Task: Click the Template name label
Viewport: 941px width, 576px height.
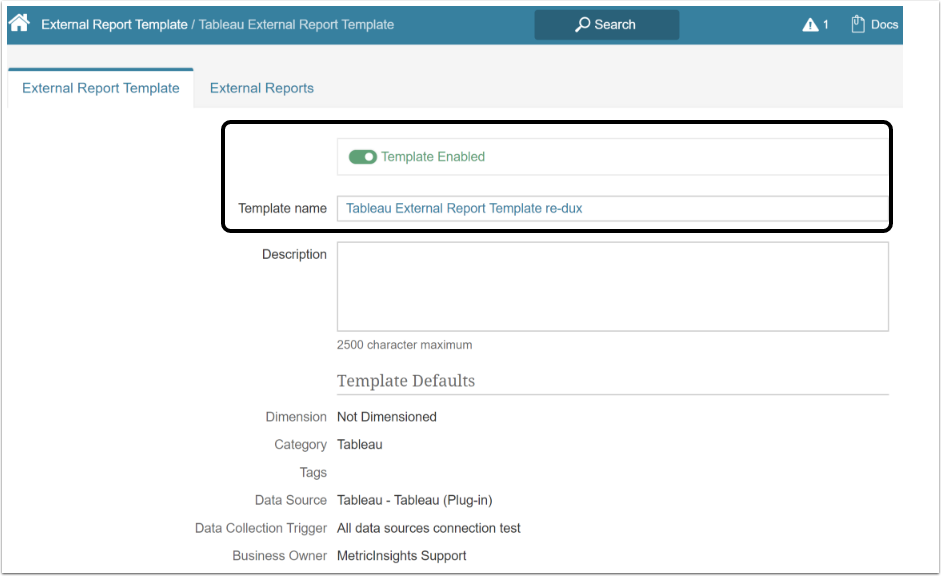Action: [282, 208]
